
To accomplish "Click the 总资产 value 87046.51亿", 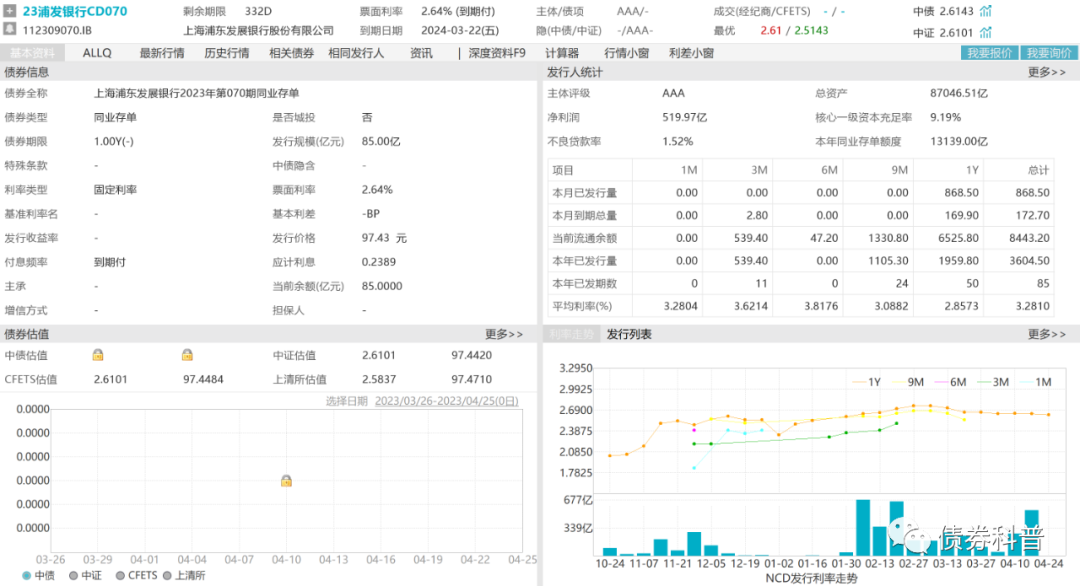I will [959, 93].
